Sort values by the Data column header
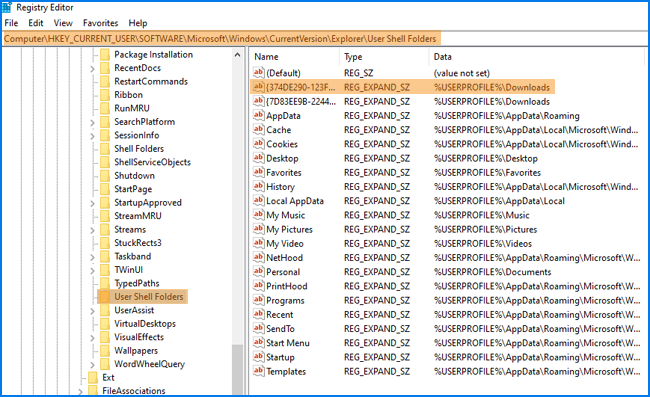Viewport: 650px width, 397px height. pyautogui.click(x=537, y=57)
